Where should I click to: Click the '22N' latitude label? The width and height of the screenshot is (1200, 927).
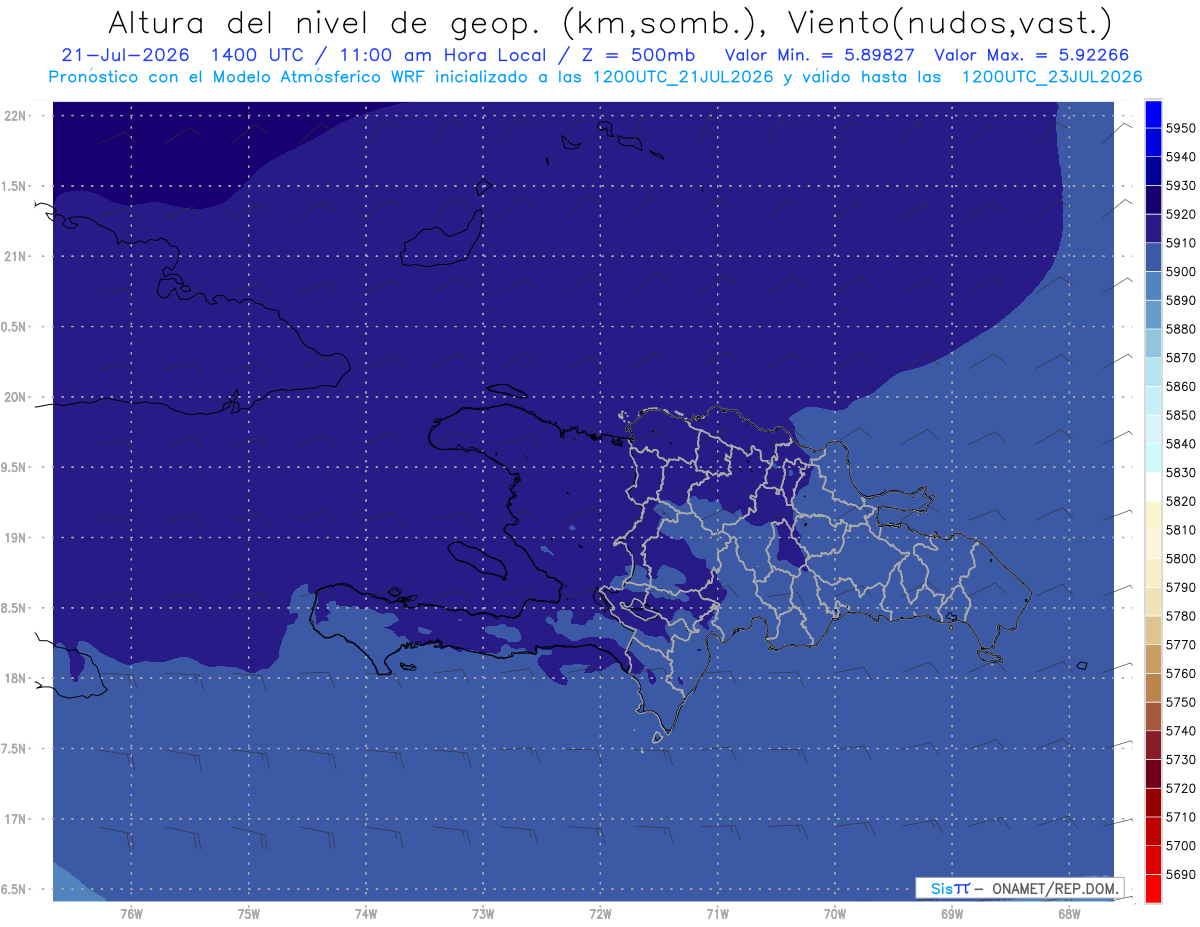click(15, 115)
